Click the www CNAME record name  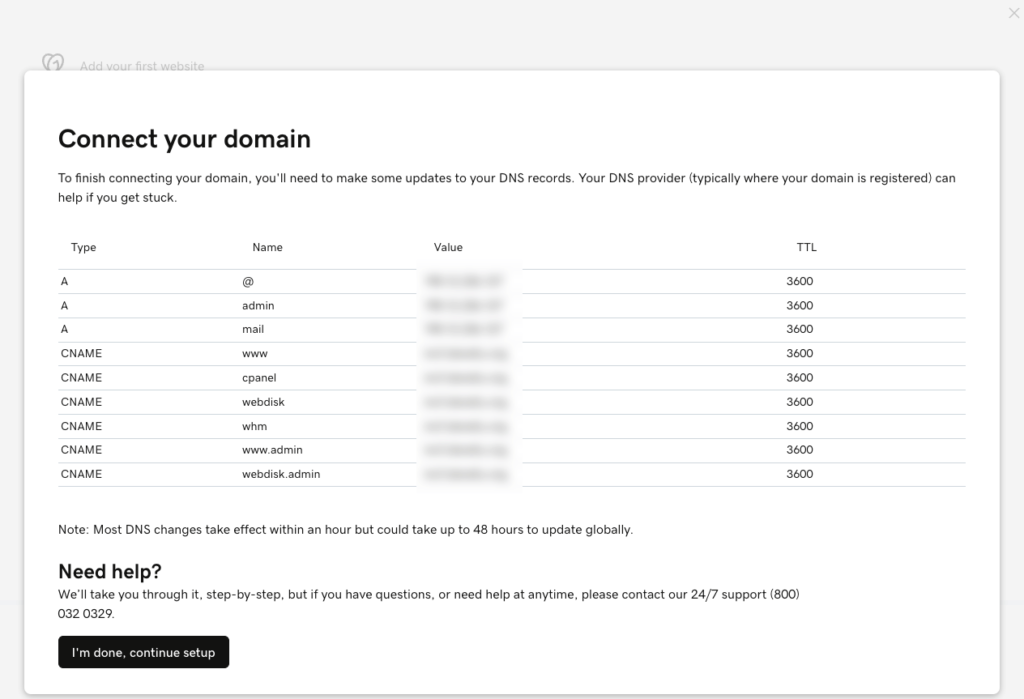(255, 353)
